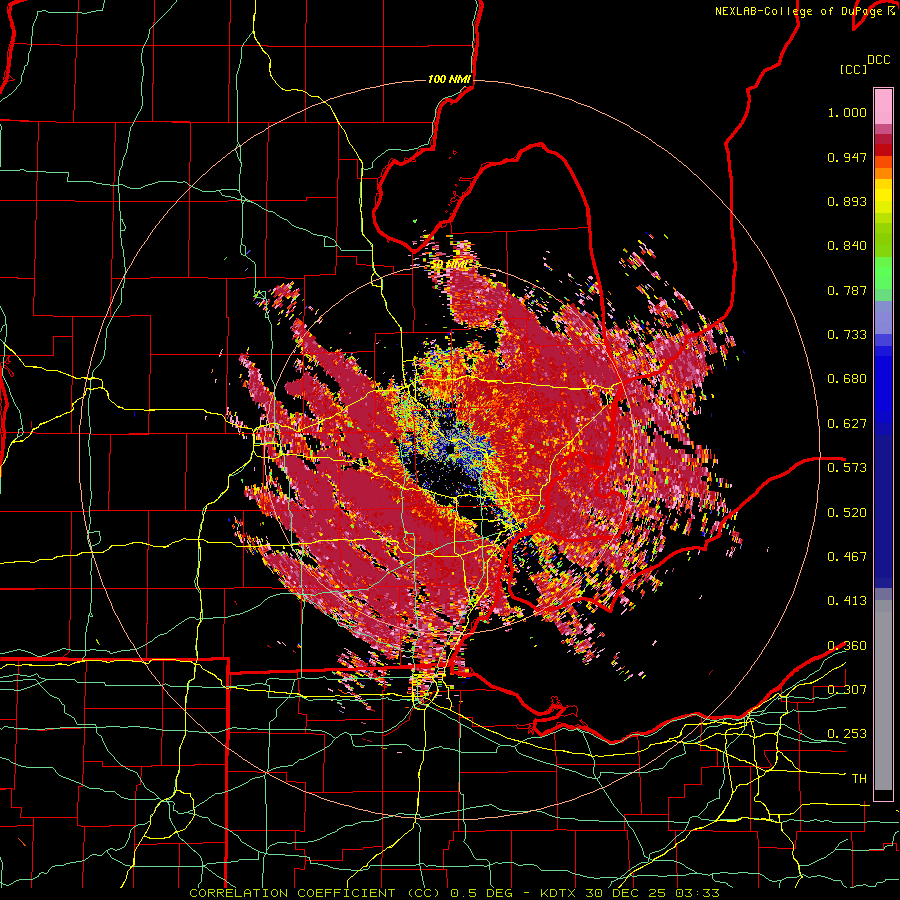900x900 pixels.
Task: Select the 0.787 scale value
Action: 847,290
